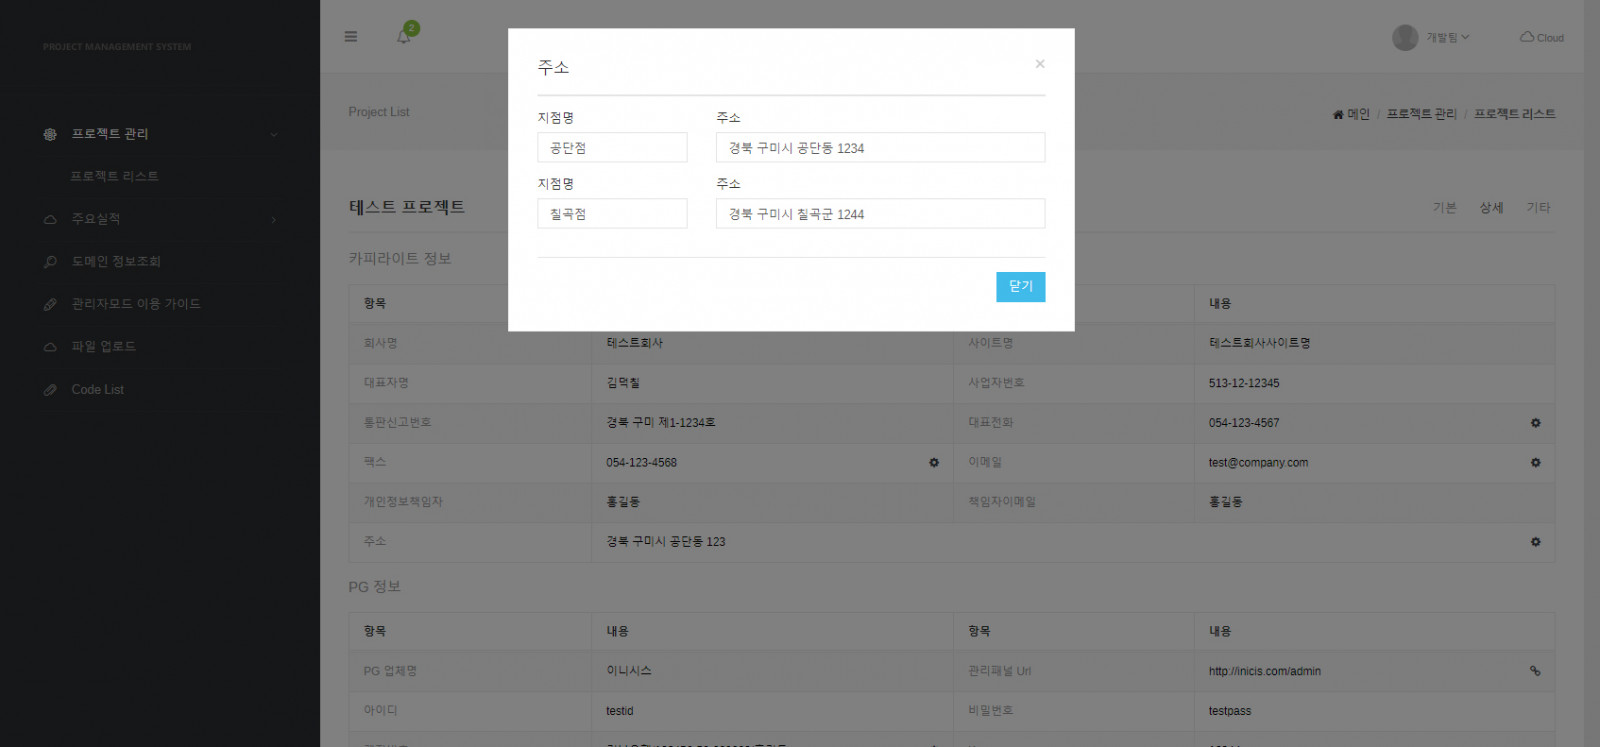Close the 주소 dialog with the X icon
Viewport: 1600px width, 747px height.
point(1040,64)
